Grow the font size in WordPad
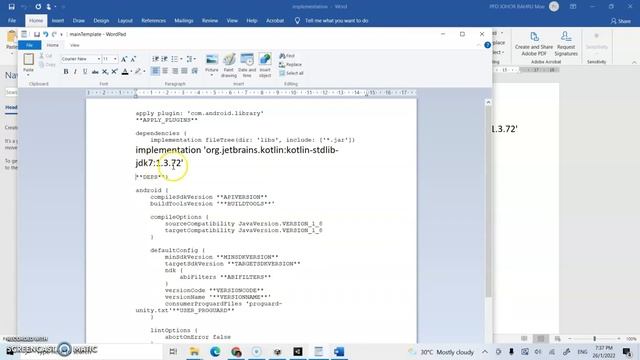640x360 pixels. tap(124, 59)
